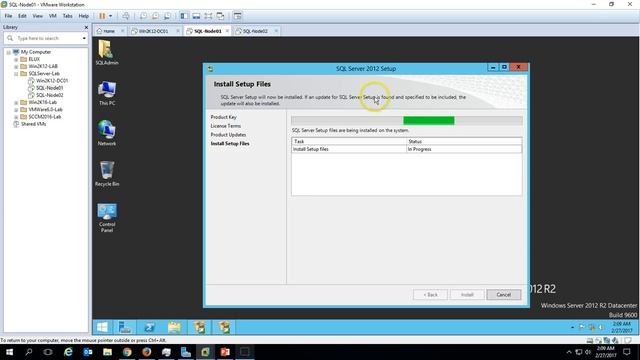Click the Take Snapshot toolbar icon
Viewport: 640px width, 360px height.
(x=143, y=16)
